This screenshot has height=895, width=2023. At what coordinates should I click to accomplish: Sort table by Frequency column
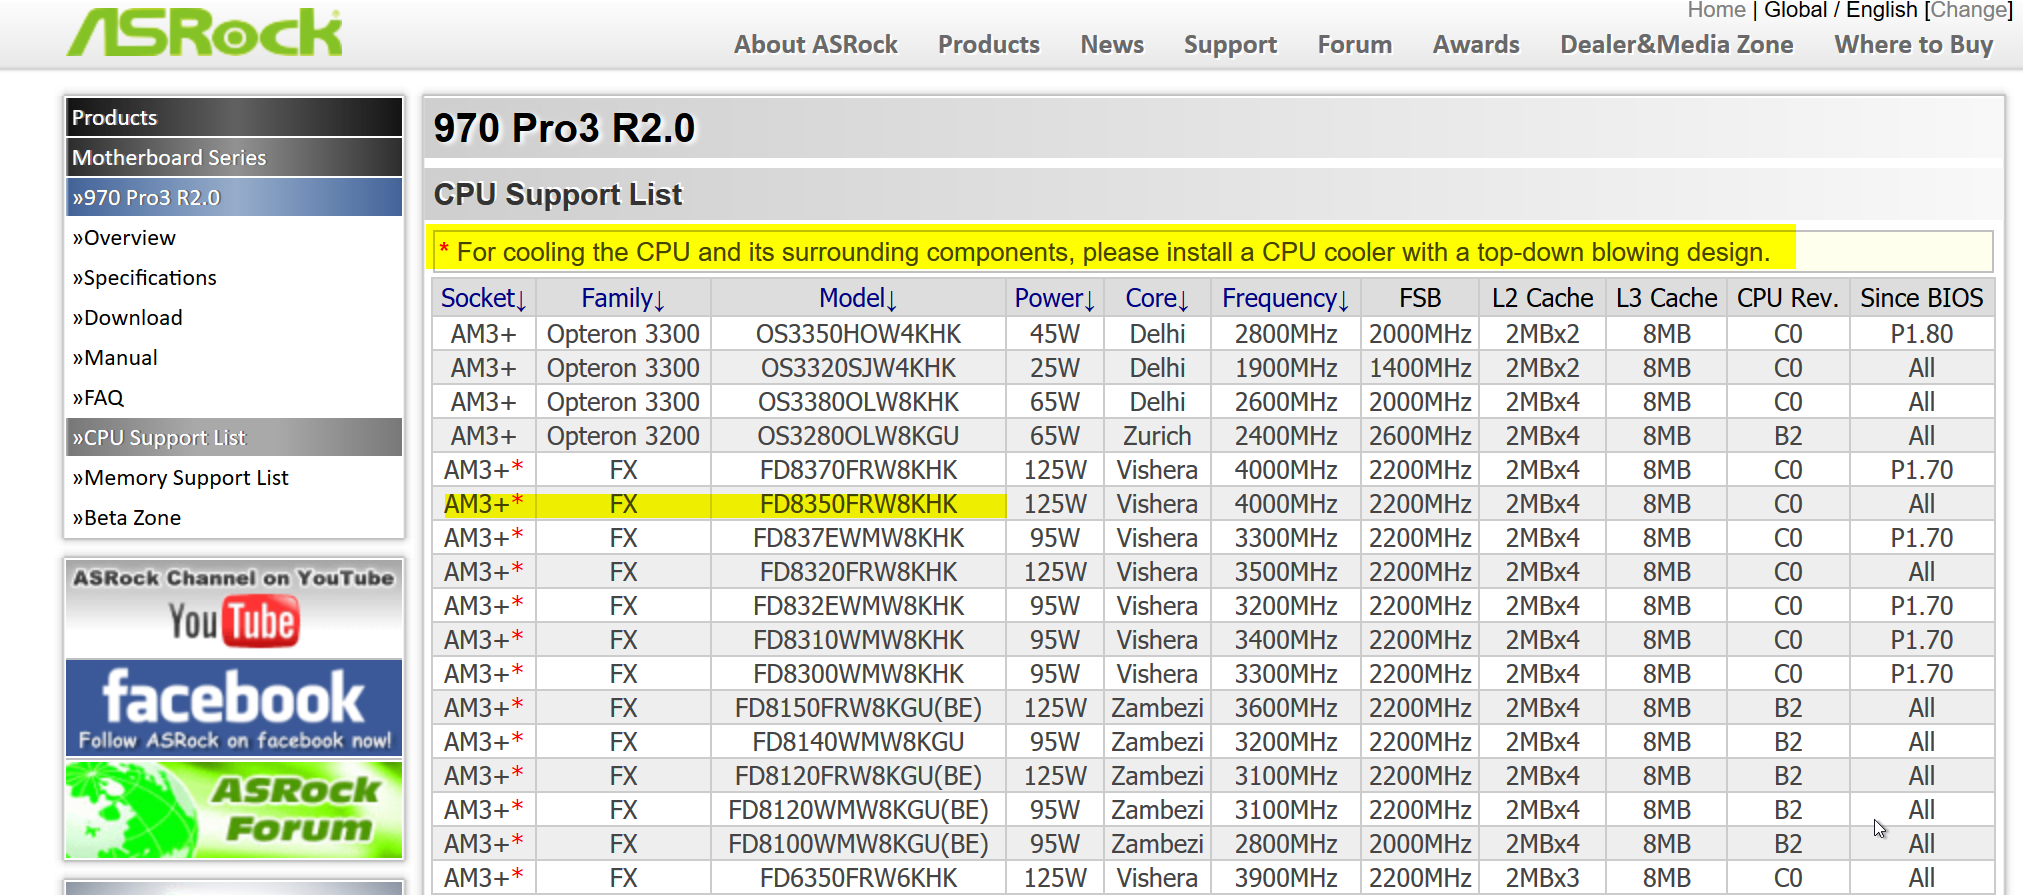click(x=1285, y=298)
